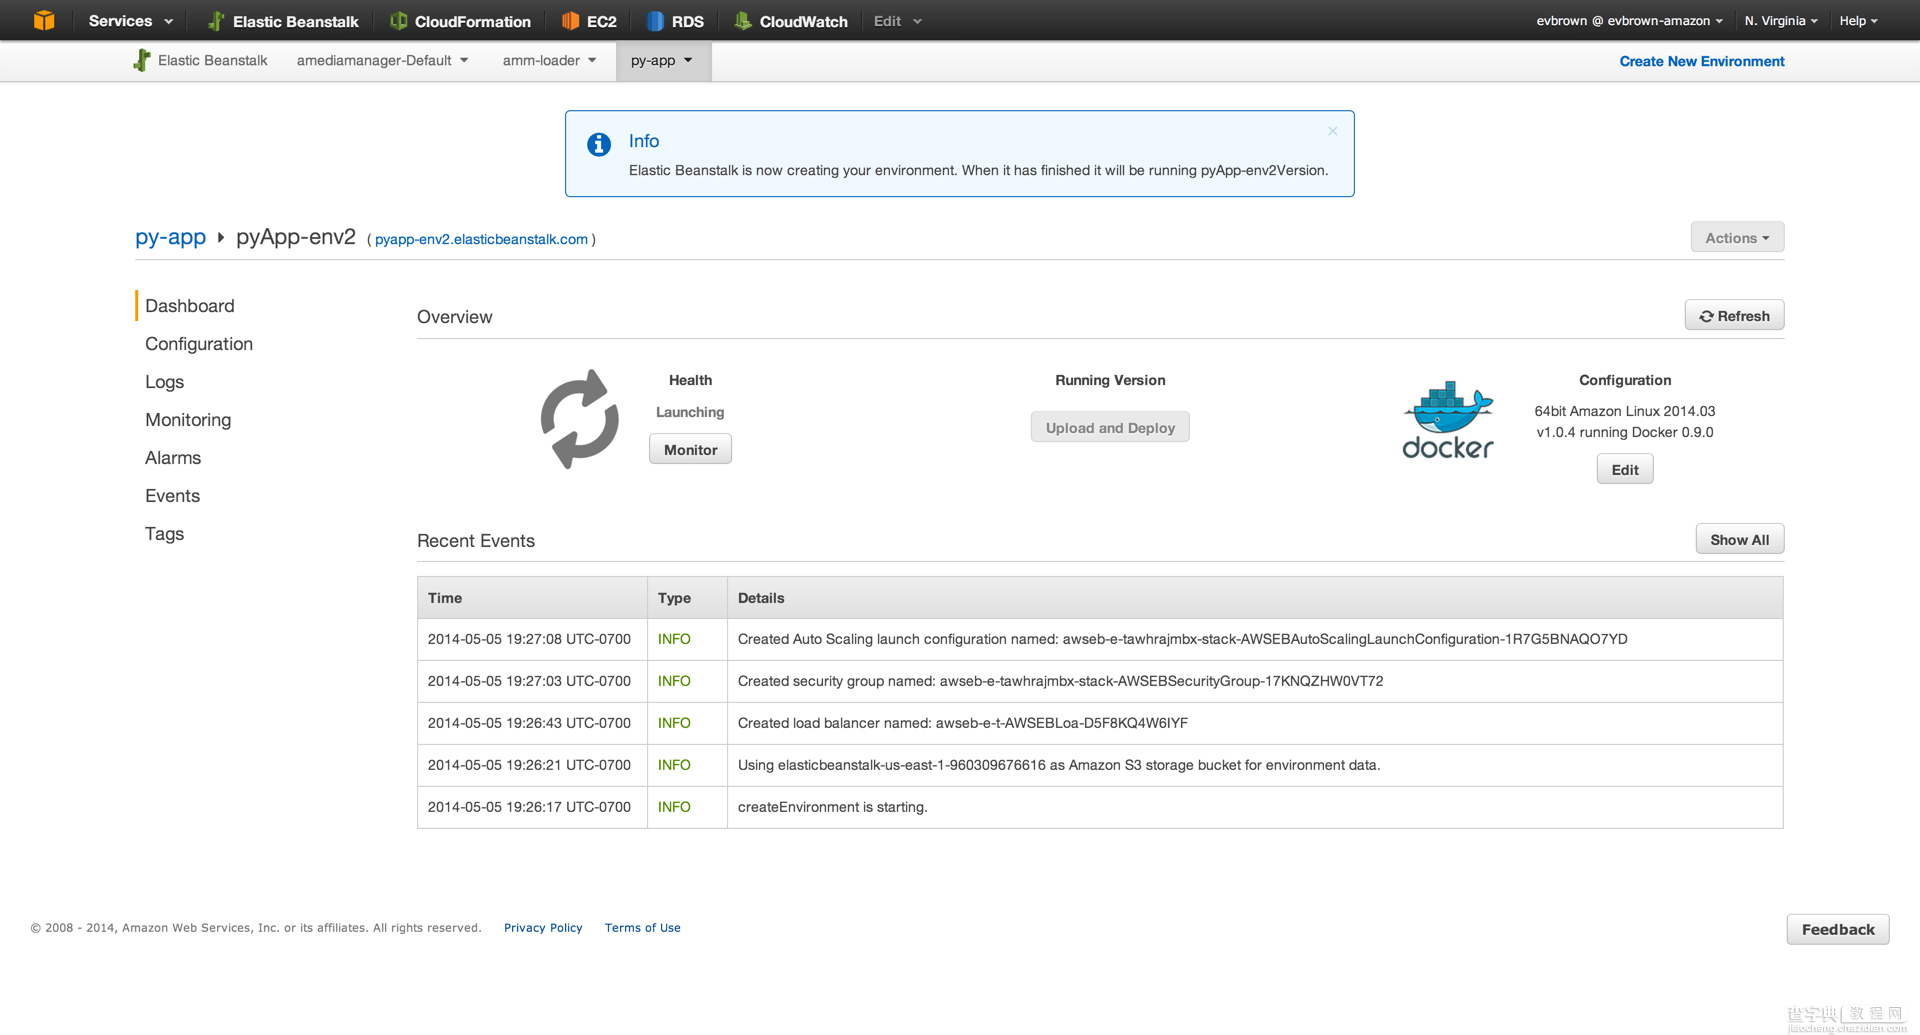This screenshot has width=1920, height=1035.
Task: Open RDS shortcut in top bar
Action: point(675,21)
